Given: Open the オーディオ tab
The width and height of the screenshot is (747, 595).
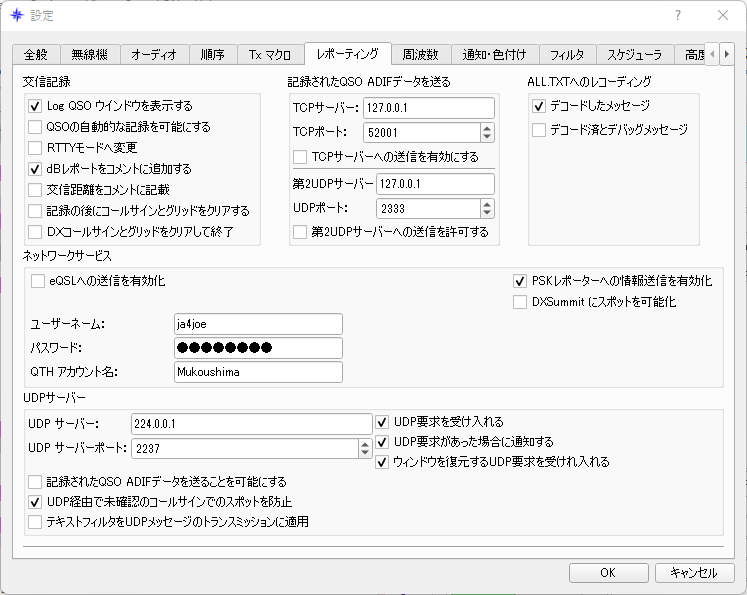Looking at the screenshot, I should [154, 55].
